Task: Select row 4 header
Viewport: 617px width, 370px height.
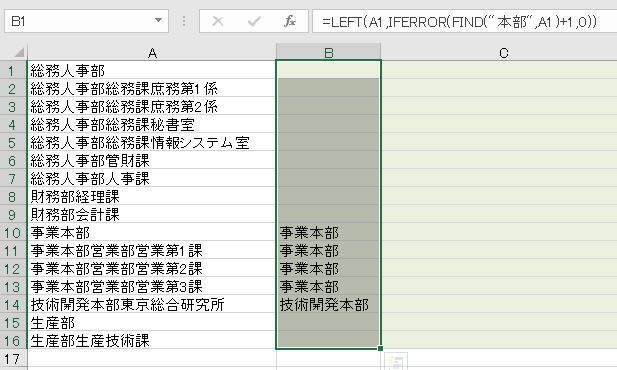Action: pos(13,125)
